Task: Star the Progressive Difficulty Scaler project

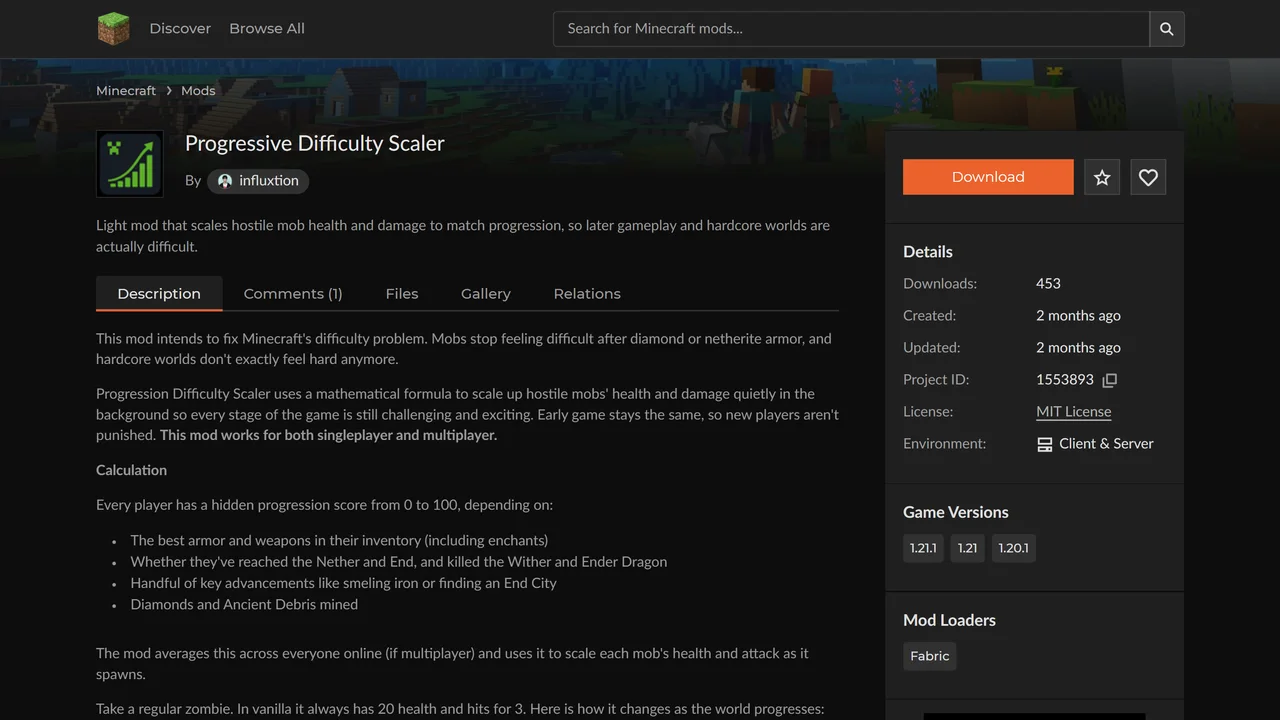Action: click(x=1102, y=177)
